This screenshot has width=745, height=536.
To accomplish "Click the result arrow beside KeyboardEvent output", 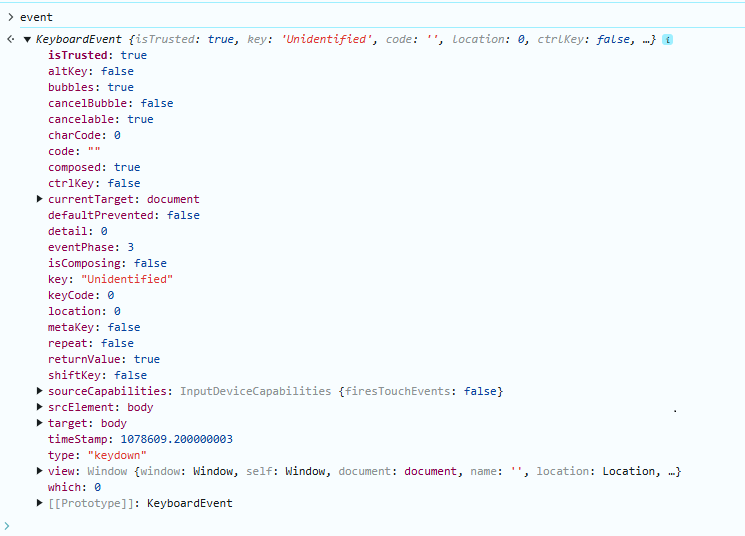I will pos(11,39).
